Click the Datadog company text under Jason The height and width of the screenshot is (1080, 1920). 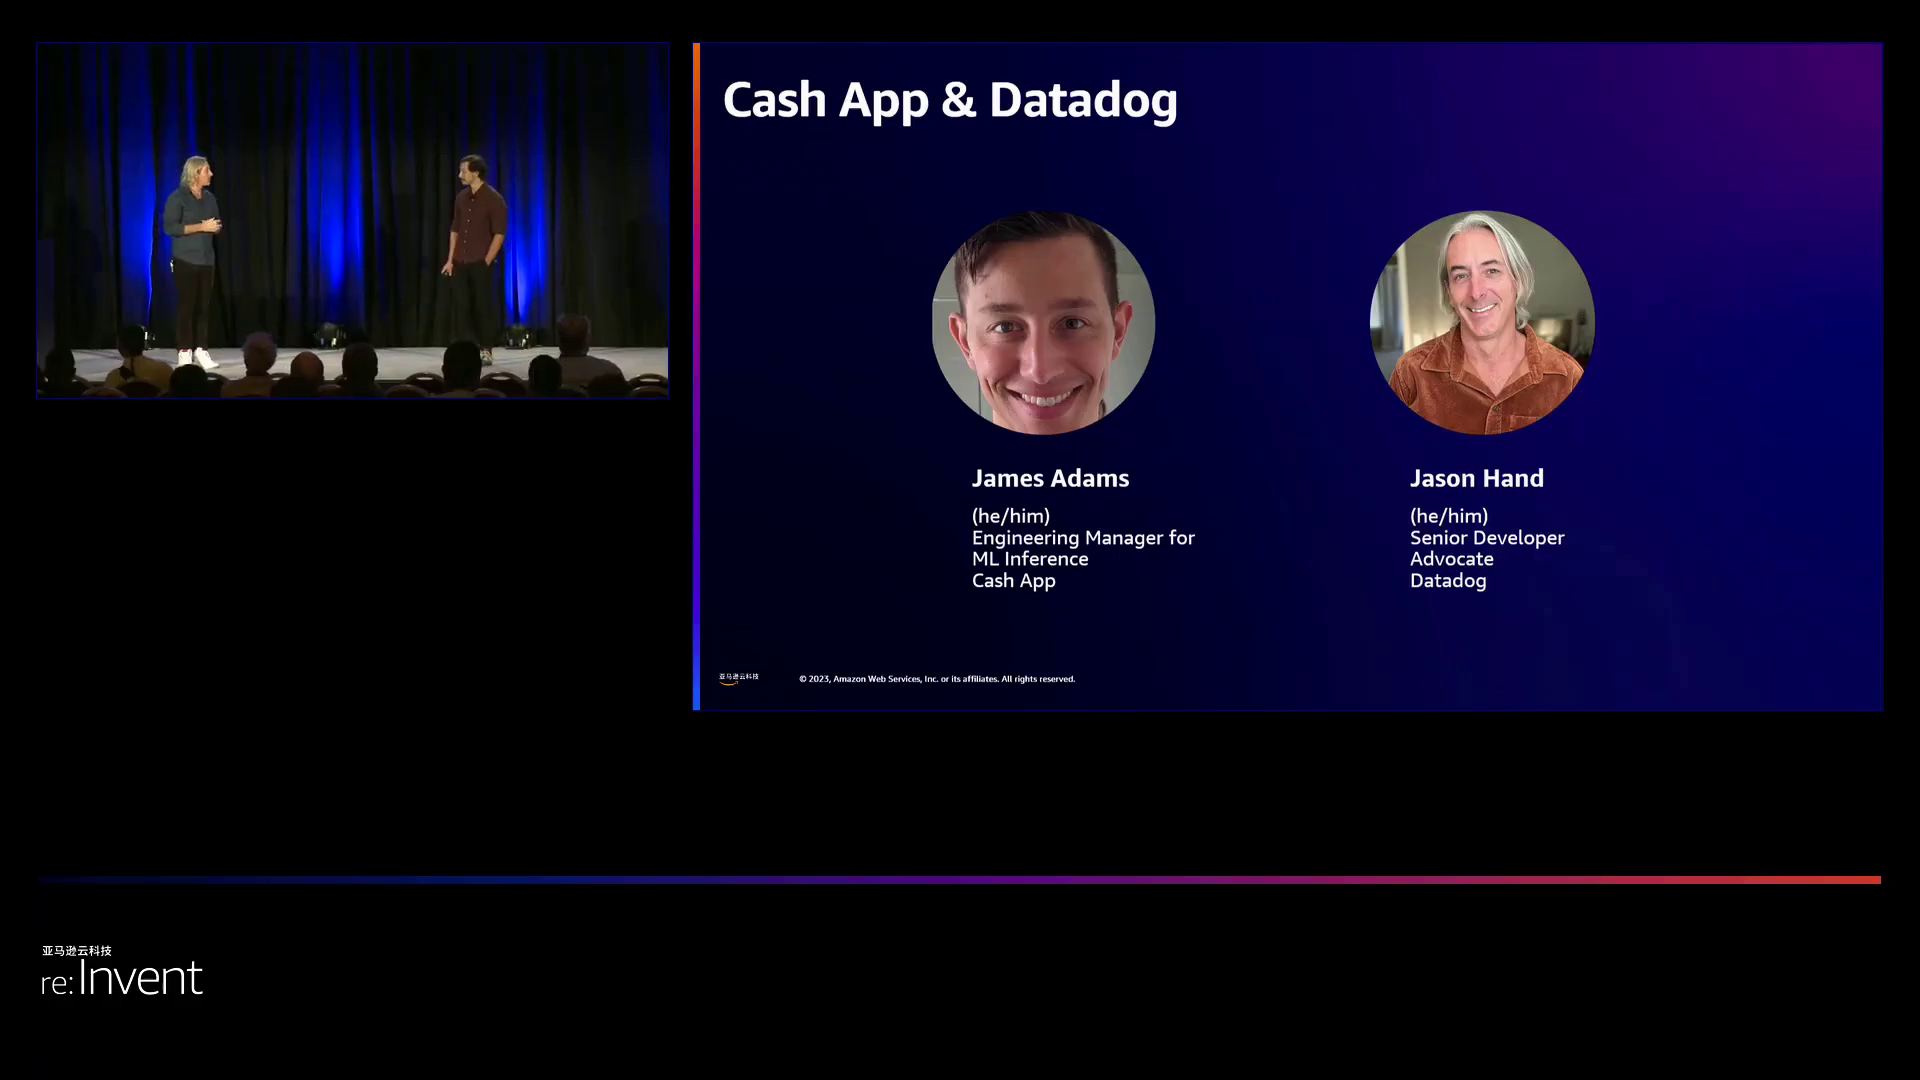[x=1447, y=581]
